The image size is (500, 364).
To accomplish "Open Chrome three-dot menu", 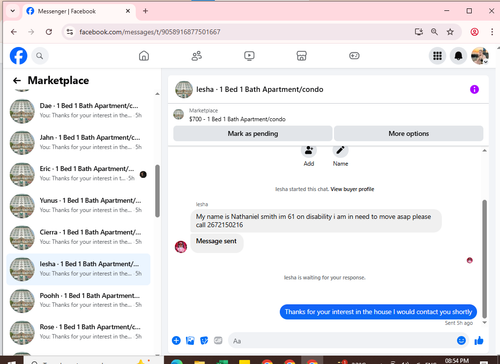I will (x=492, y=32).
